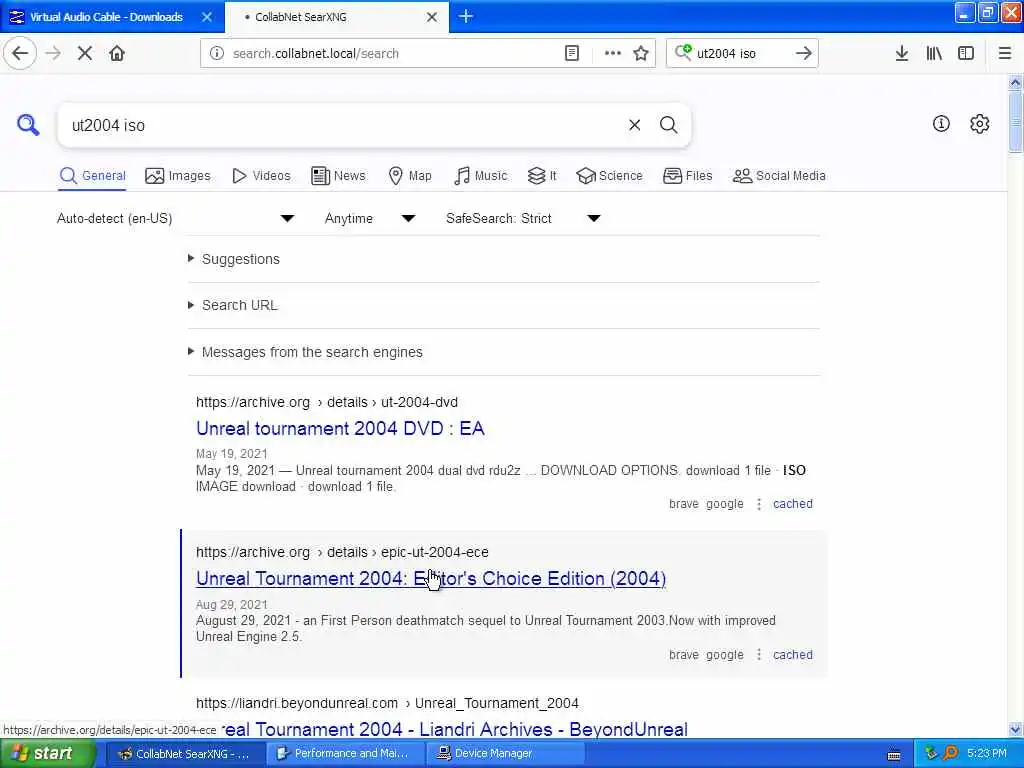Viewport: 1024px width, 768px height.
Task: Switch to the News category
Action: (x=338, y=176)
